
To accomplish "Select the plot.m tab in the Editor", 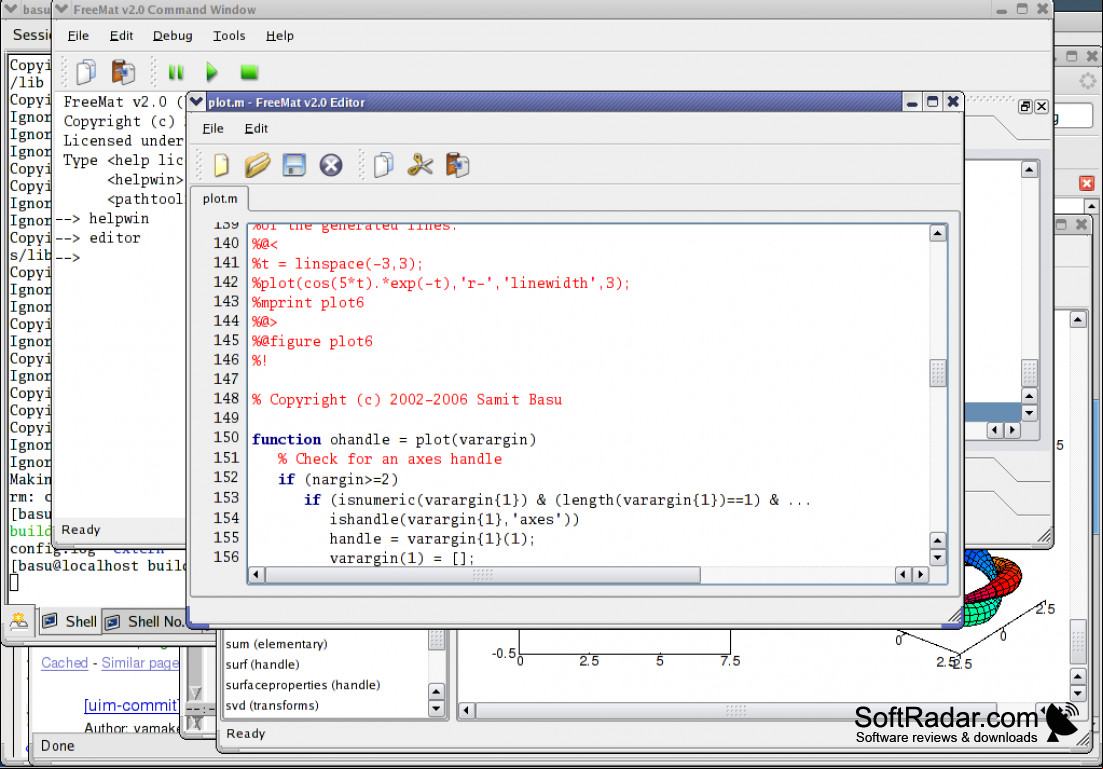I will click(x=220, y=199).
